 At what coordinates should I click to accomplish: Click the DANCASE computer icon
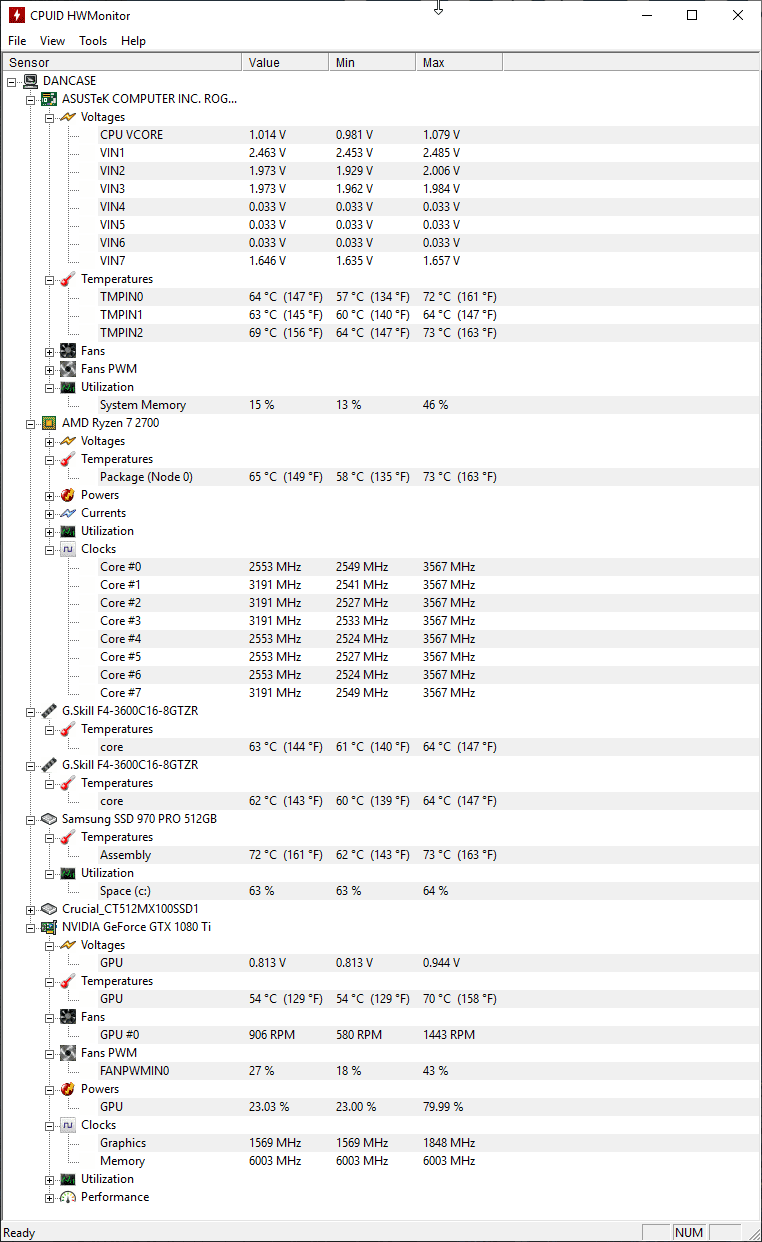click(x=31, y=81)
